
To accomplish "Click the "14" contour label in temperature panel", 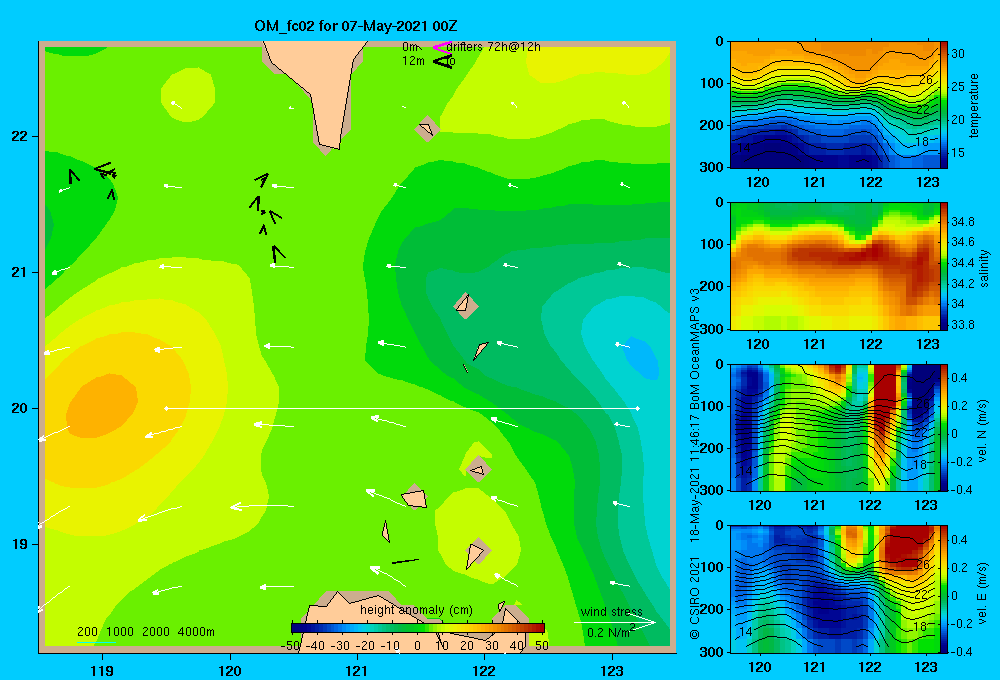I will click(744, 148).
